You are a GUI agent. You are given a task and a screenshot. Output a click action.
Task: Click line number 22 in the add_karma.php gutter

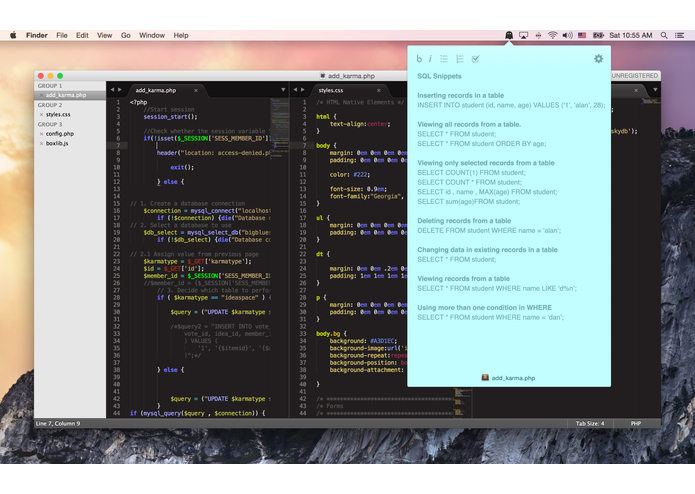coord(117,254)
